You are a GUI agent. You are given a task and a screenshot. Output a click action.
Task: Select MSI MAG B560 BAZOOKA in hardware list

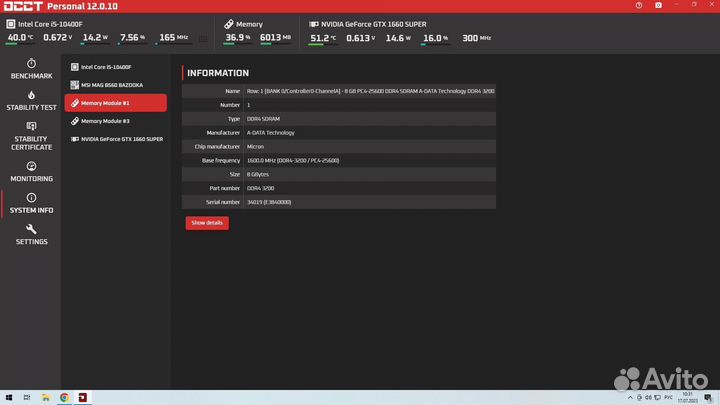click(116, 85)
